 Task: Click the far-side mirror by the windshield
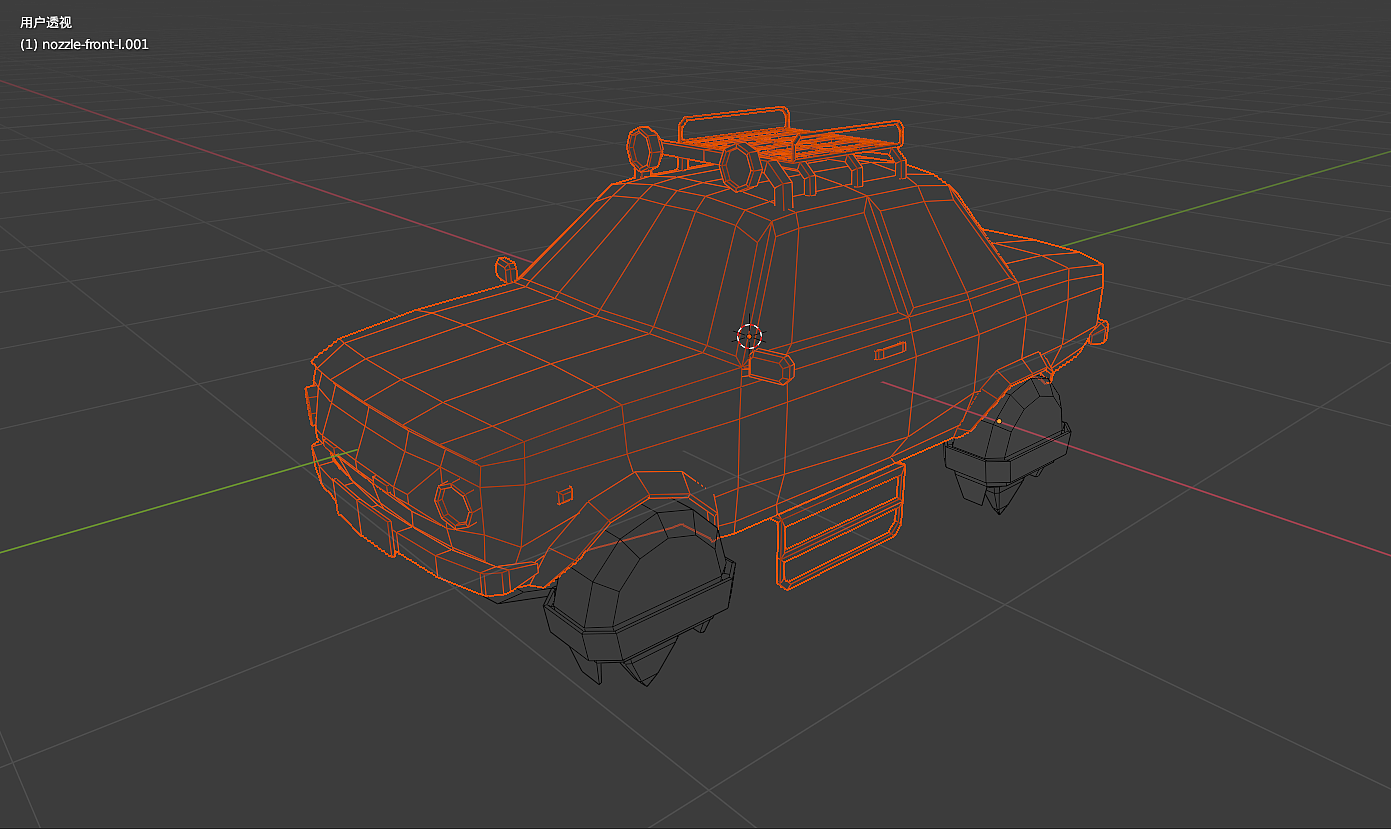[505, 268]
